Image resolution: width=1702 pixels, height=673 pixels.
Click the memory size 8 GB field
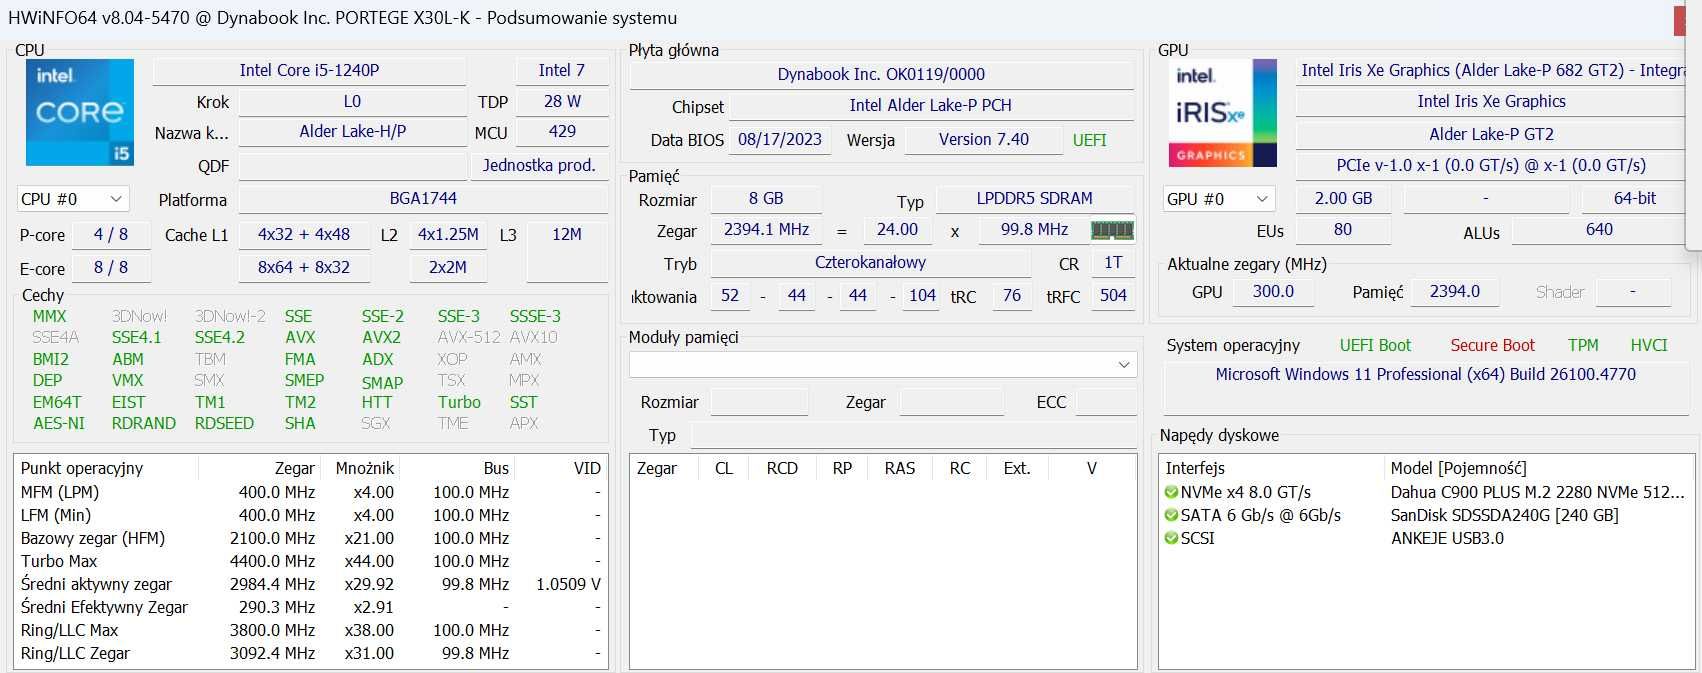pyautogui.click(x=766, y=198)
